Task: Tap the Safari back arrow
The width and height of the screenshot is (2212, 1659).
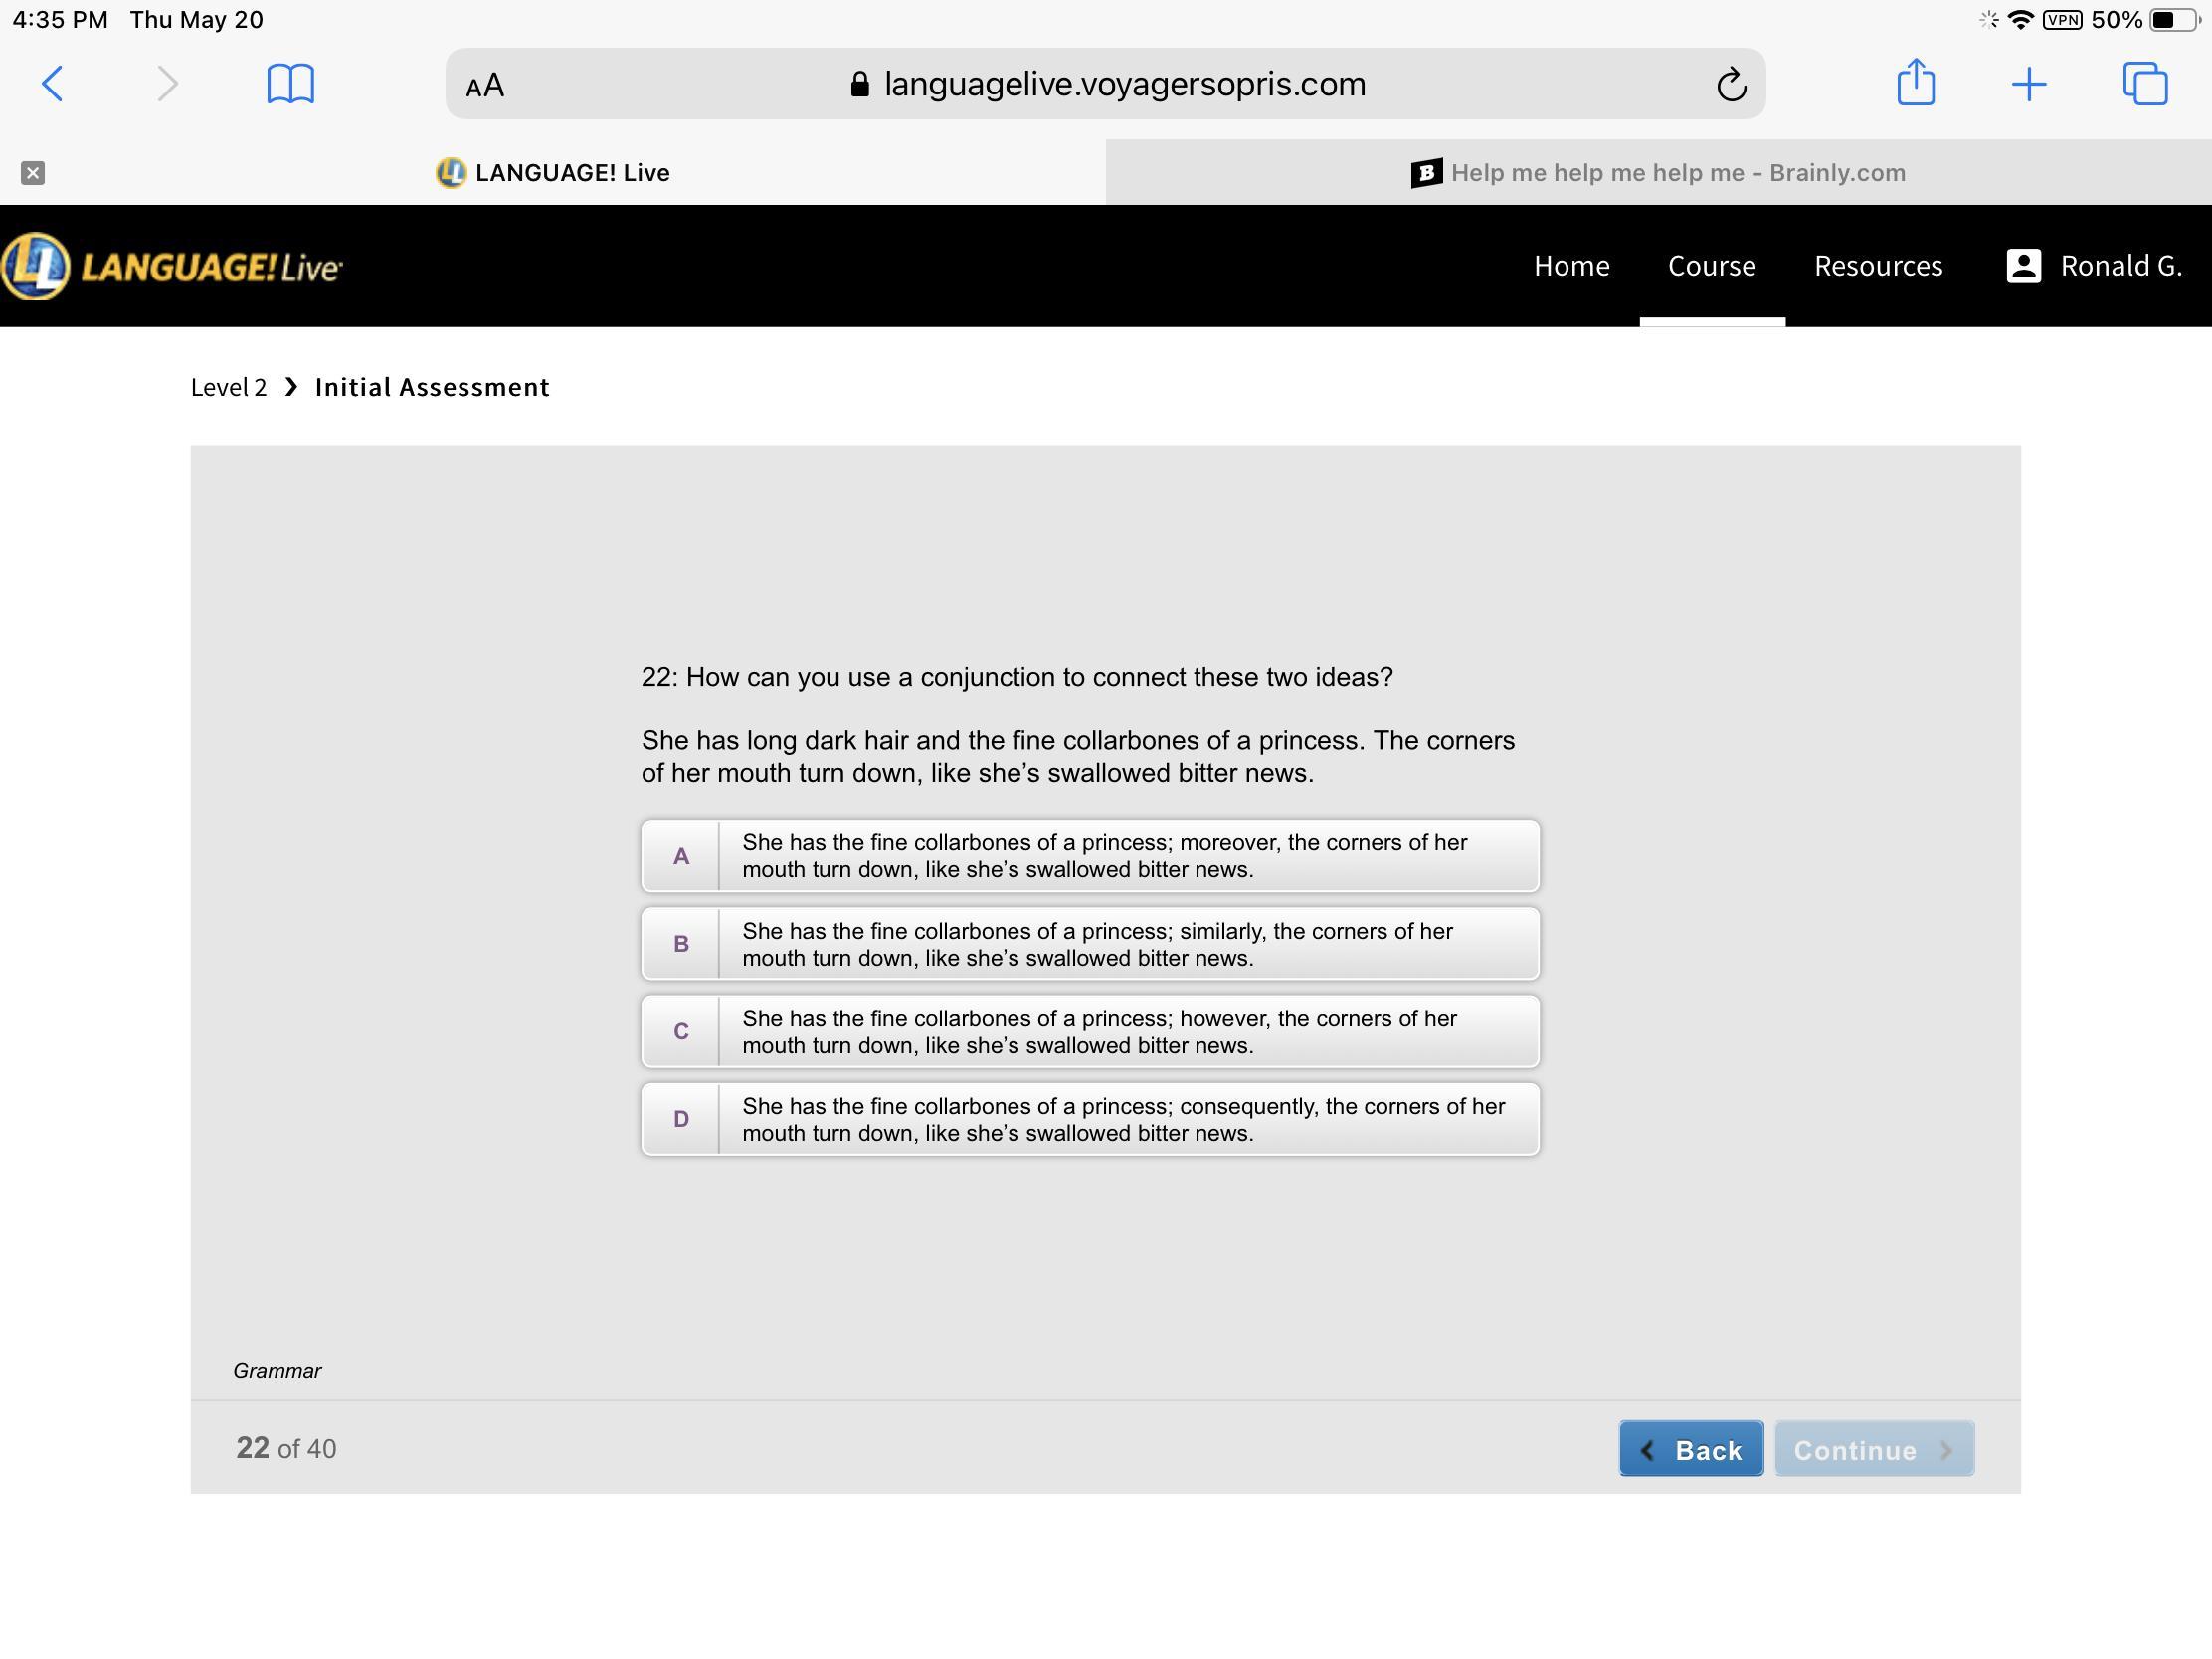Action: [x=53, y=83]
